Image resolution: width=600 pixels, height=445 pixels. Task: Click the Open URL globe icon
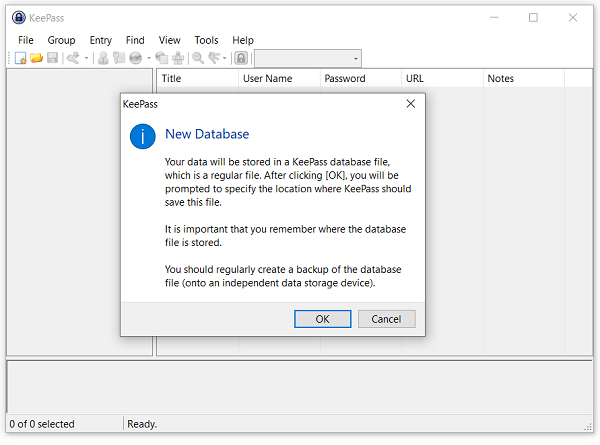136,58
